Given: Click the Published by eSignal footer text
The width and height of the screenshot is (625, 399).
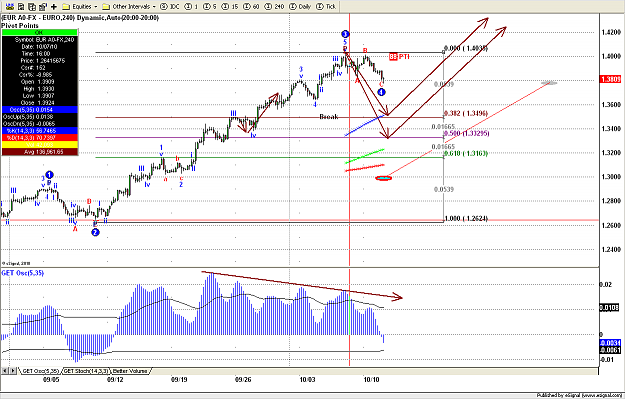Looking at the screenshot, I should tap(579, 395).
